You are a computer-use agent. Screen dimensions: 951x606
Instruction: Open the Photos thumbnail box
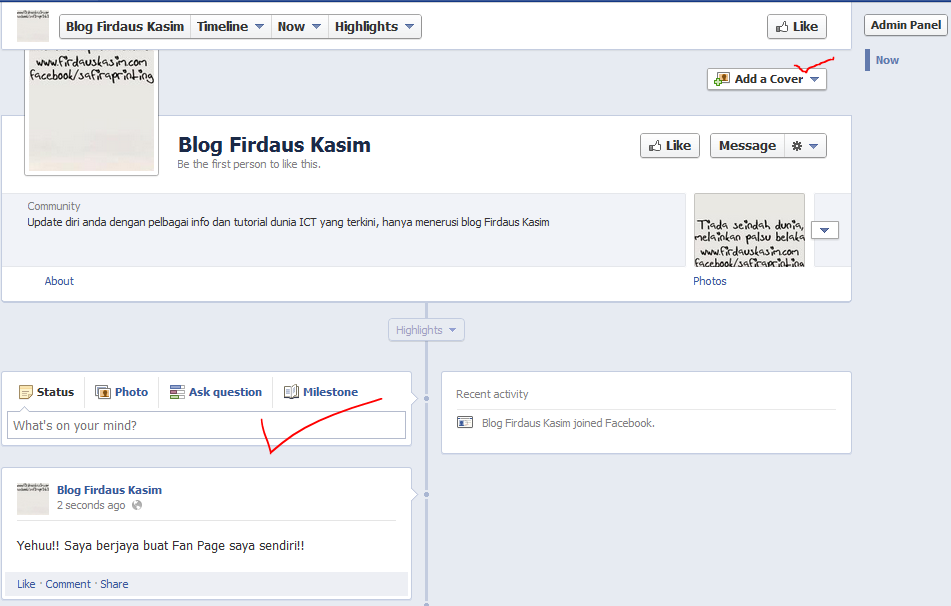pos(749,231)
